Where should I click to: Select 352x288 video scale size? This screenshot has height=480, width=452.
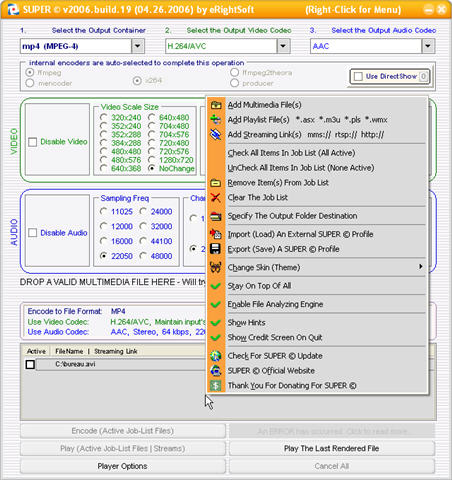tap(104, 134)
